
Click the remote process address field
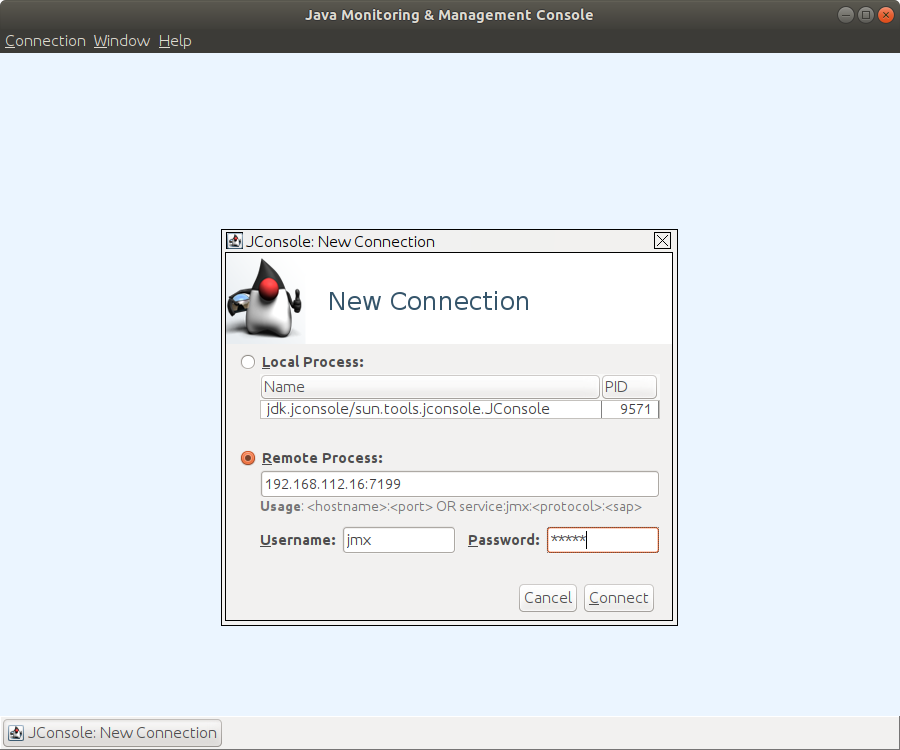pyautogui.click(x=459, y=484)
